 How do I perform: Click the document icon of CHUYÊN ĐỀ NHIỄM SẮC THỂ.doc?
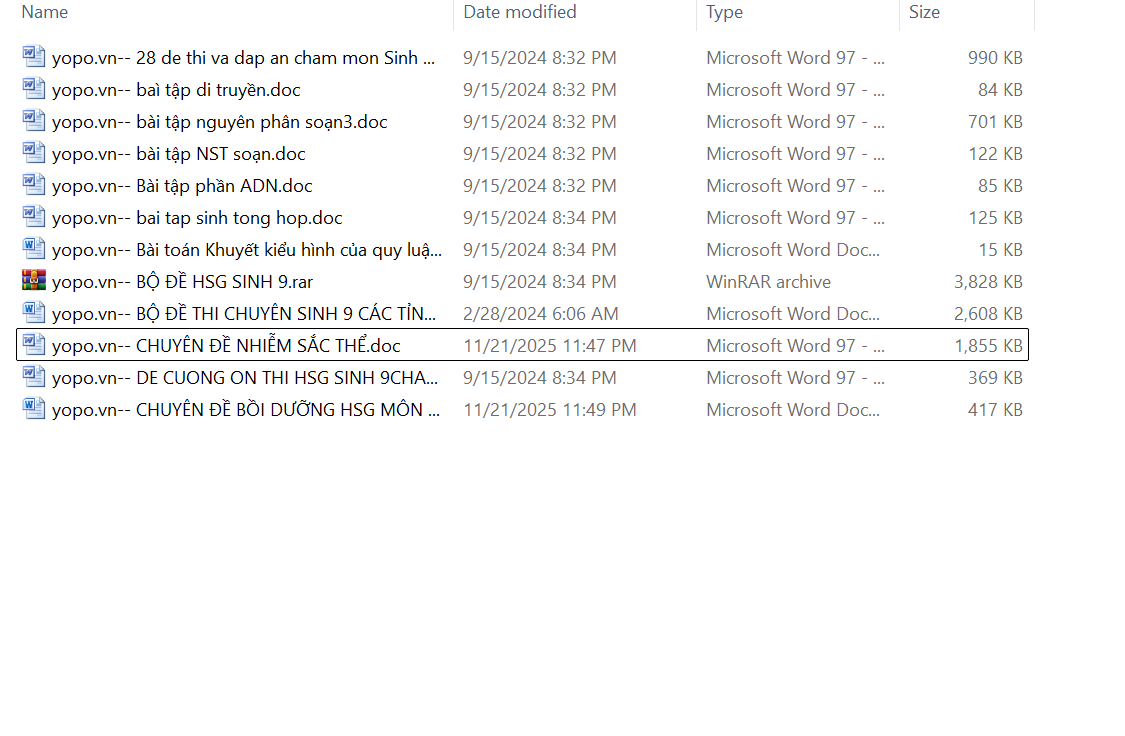(34, 345)
